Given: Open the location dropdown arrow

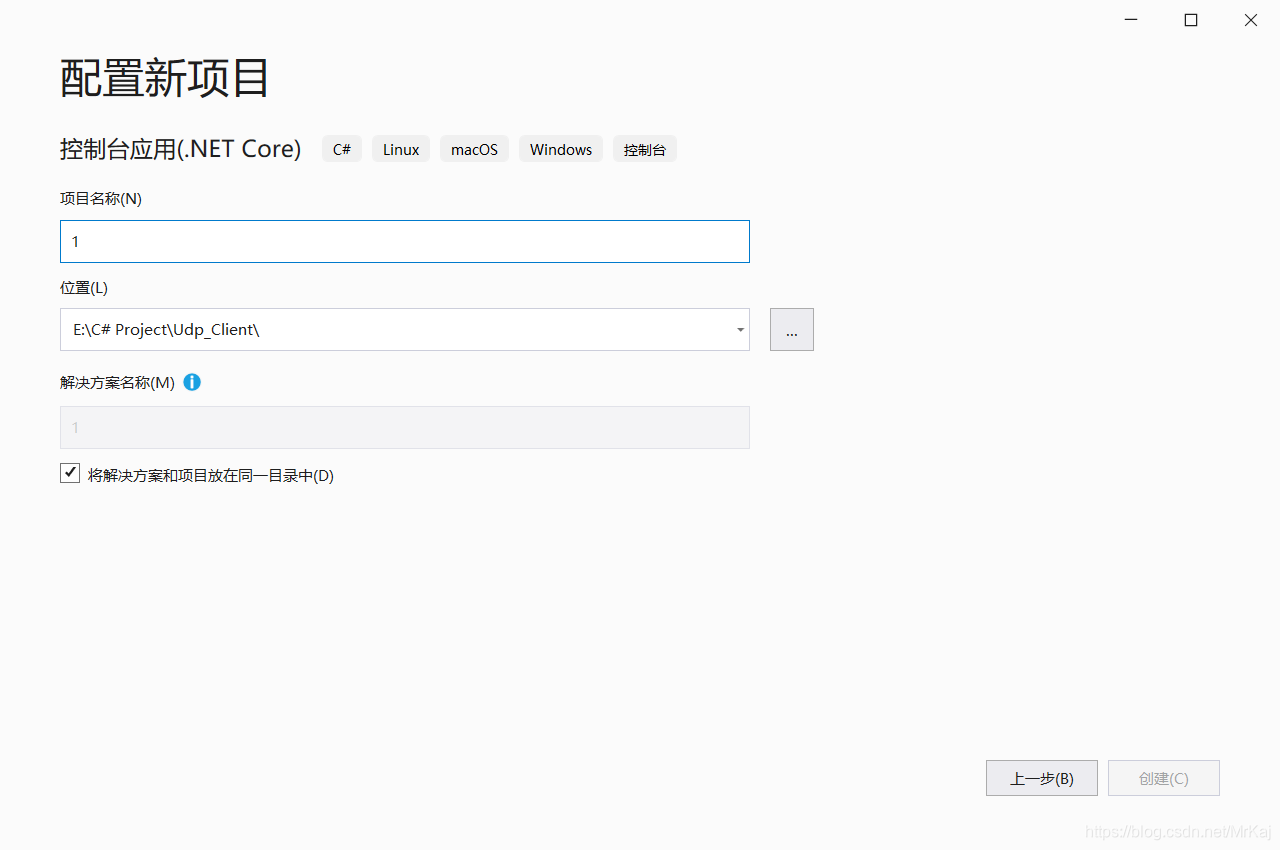Looking at the screenshot, I should [740, 330].
